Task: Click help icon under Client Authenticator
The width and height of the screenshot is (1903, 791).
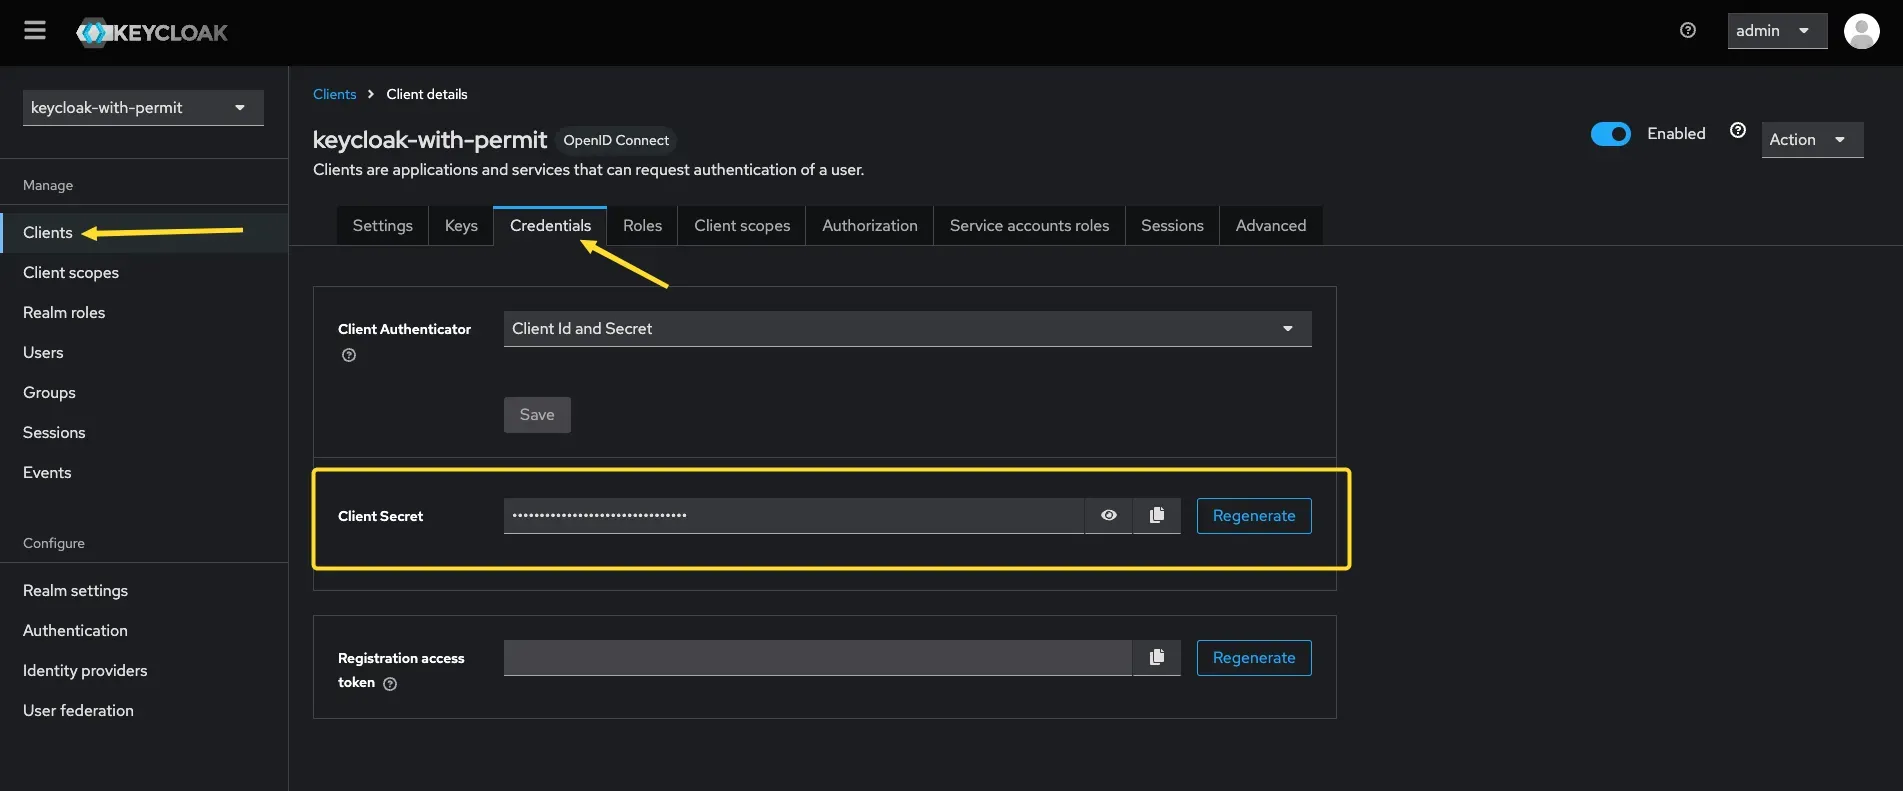Action: 349,355
